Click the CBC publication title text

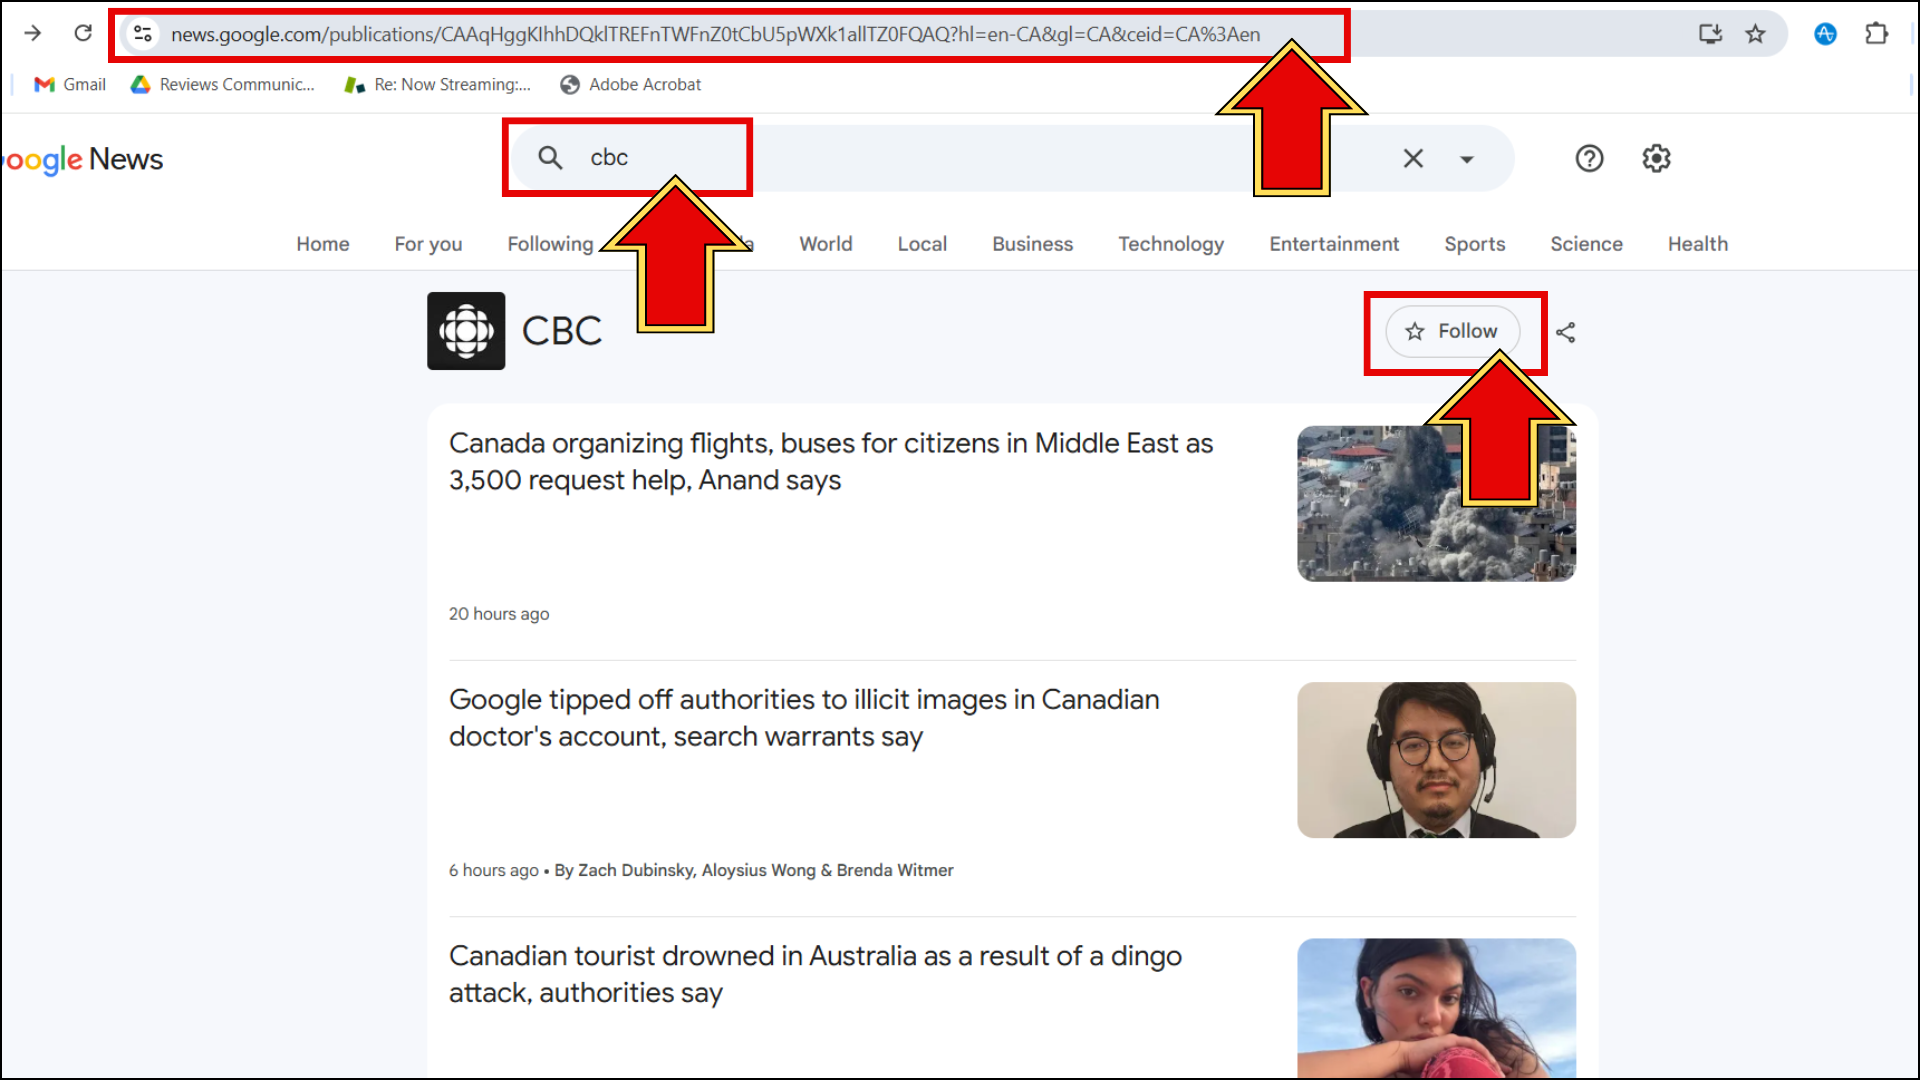coord(561,331)
